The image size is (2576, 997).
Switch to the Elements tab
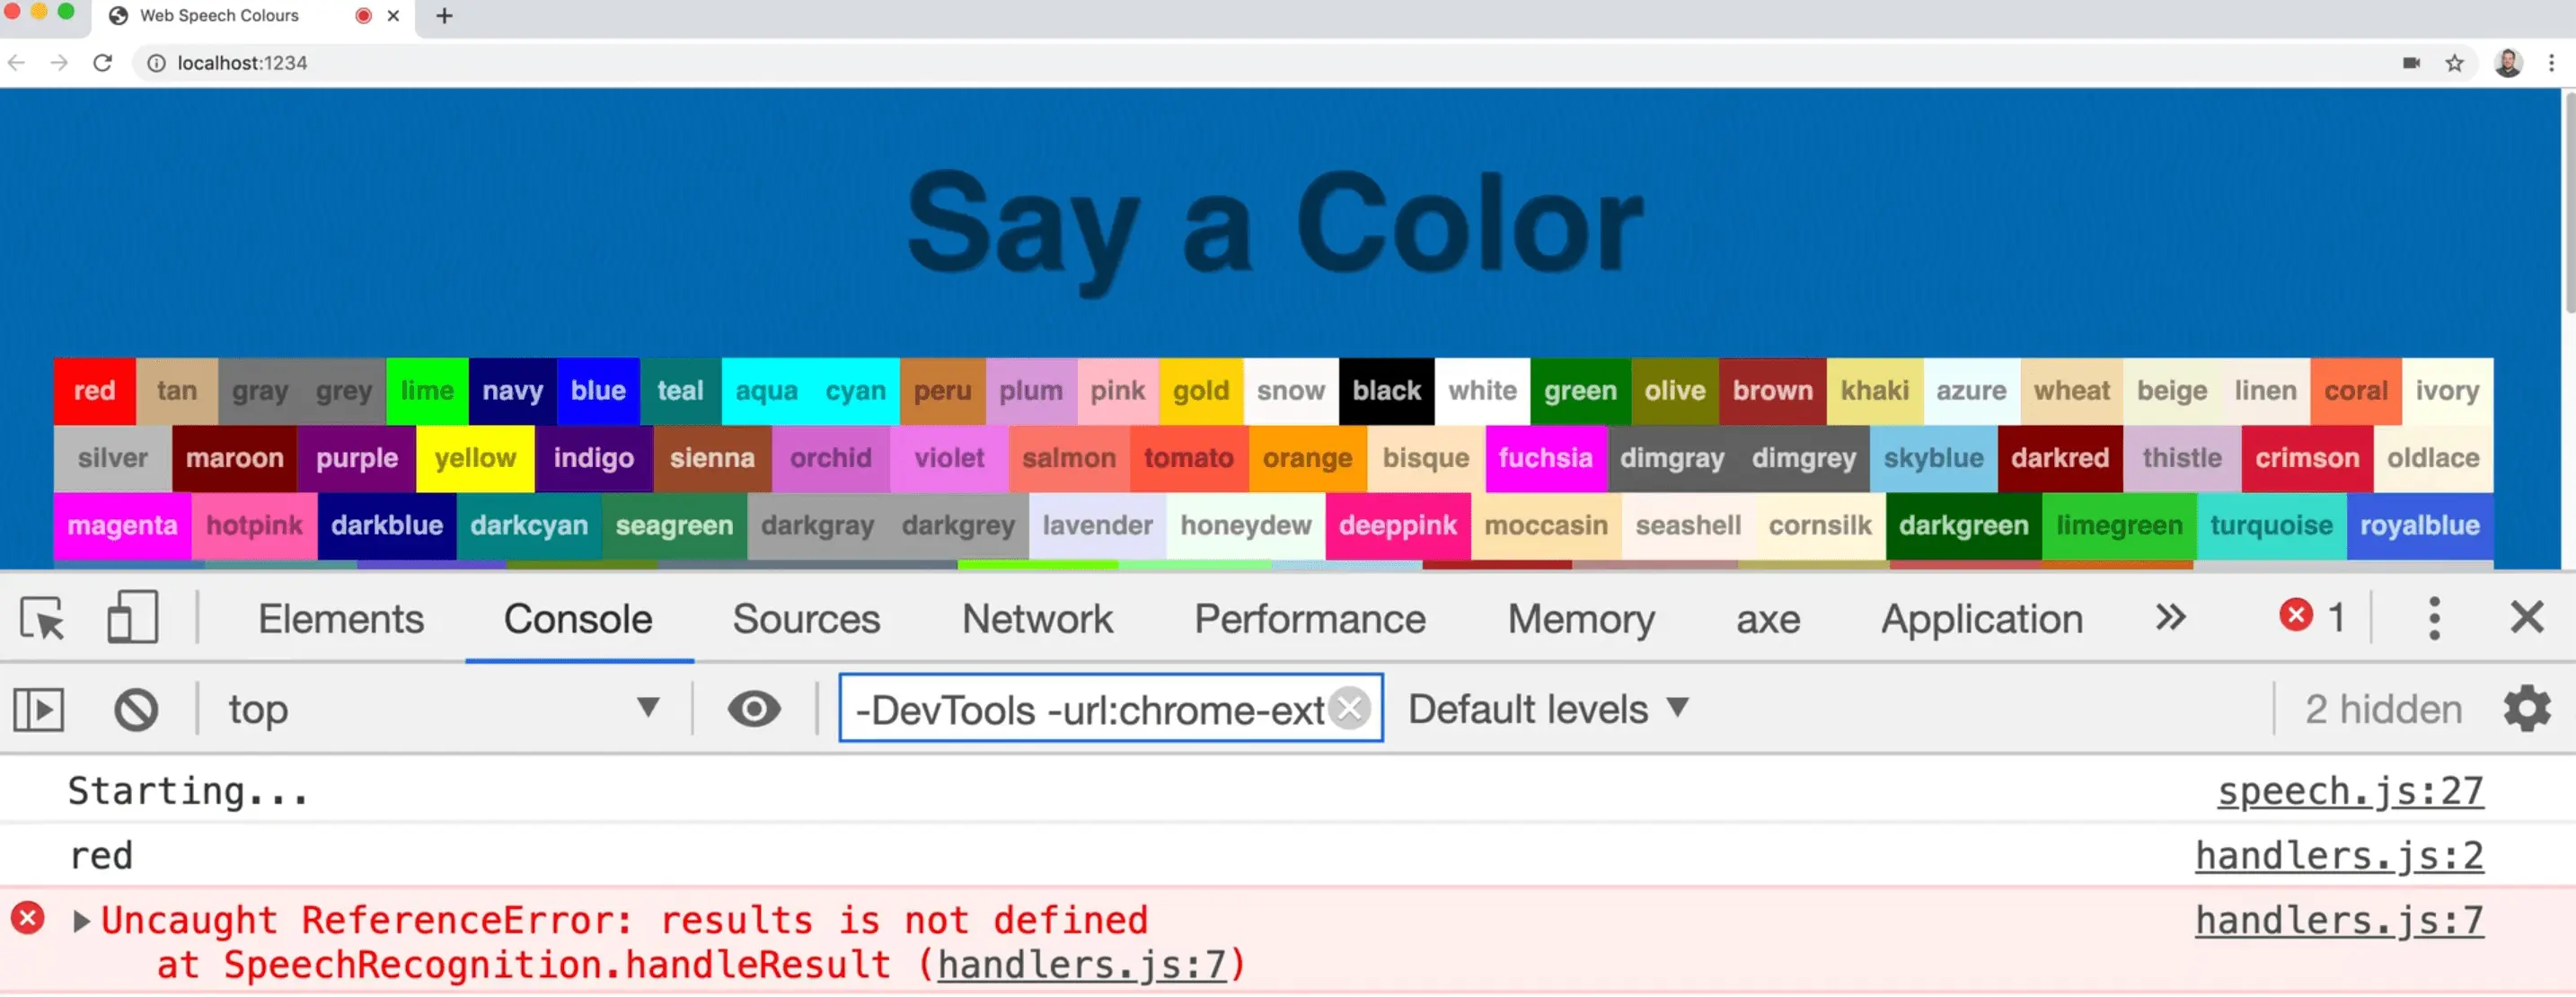[341, 618]
